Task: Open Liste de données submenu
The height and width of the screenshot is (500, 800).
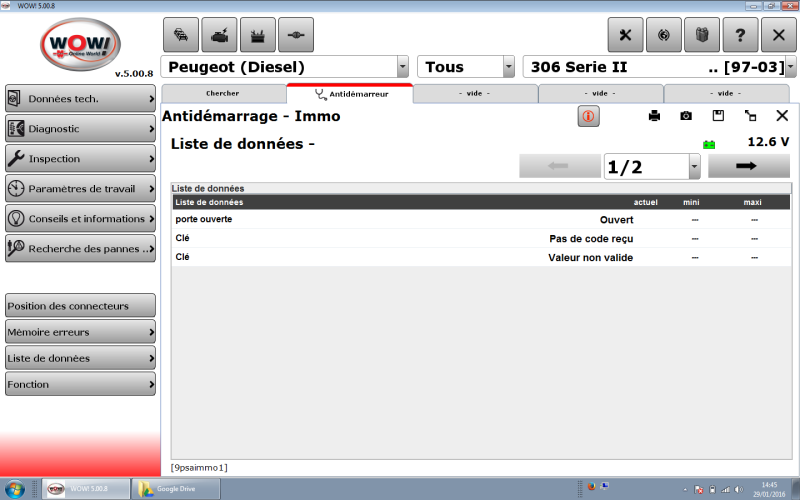Action: [x=80, y=358]
